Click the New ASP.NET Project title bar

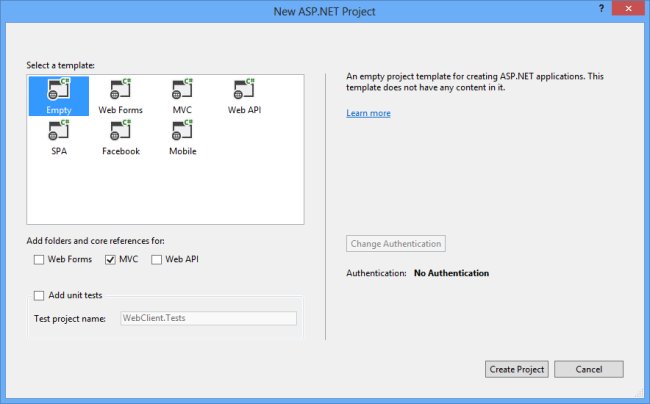point(324,11)
